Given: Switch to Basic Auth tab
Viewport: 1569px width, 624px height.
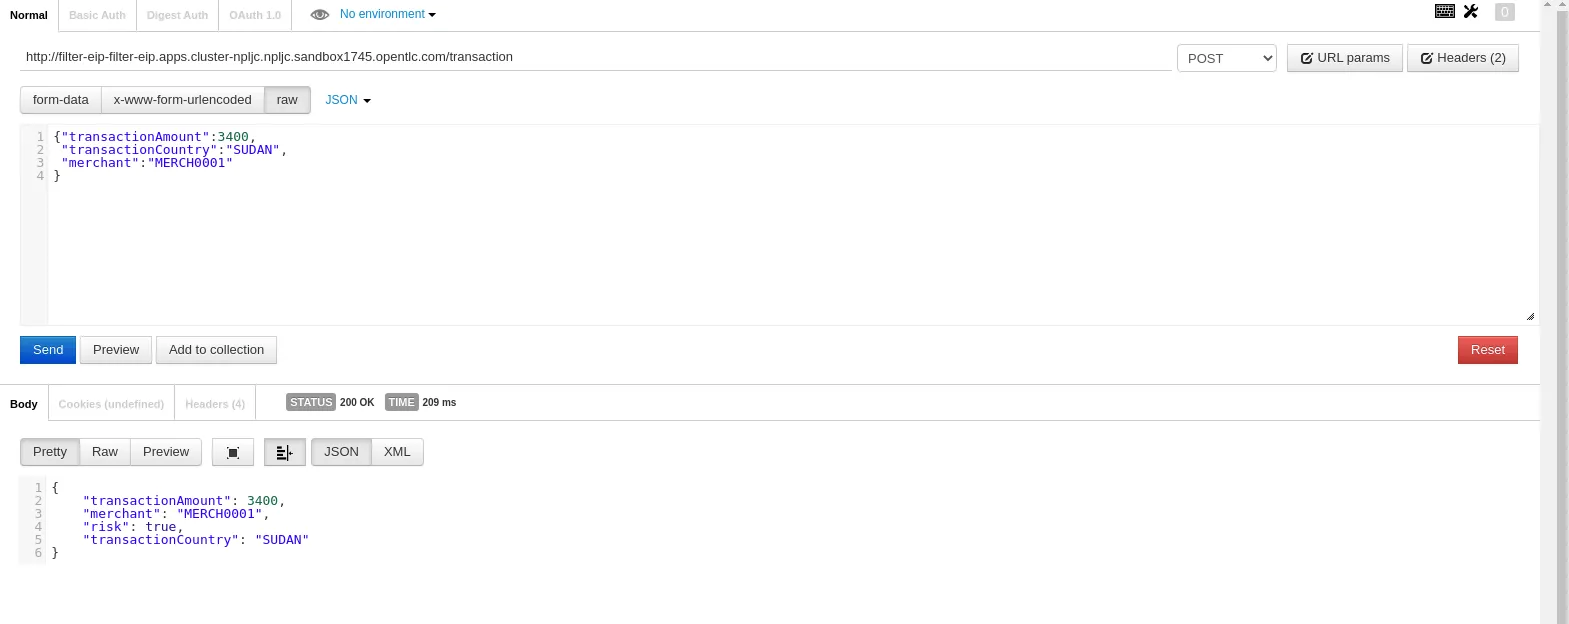Looking at the screenshot, I should click(x=97, y=15).
